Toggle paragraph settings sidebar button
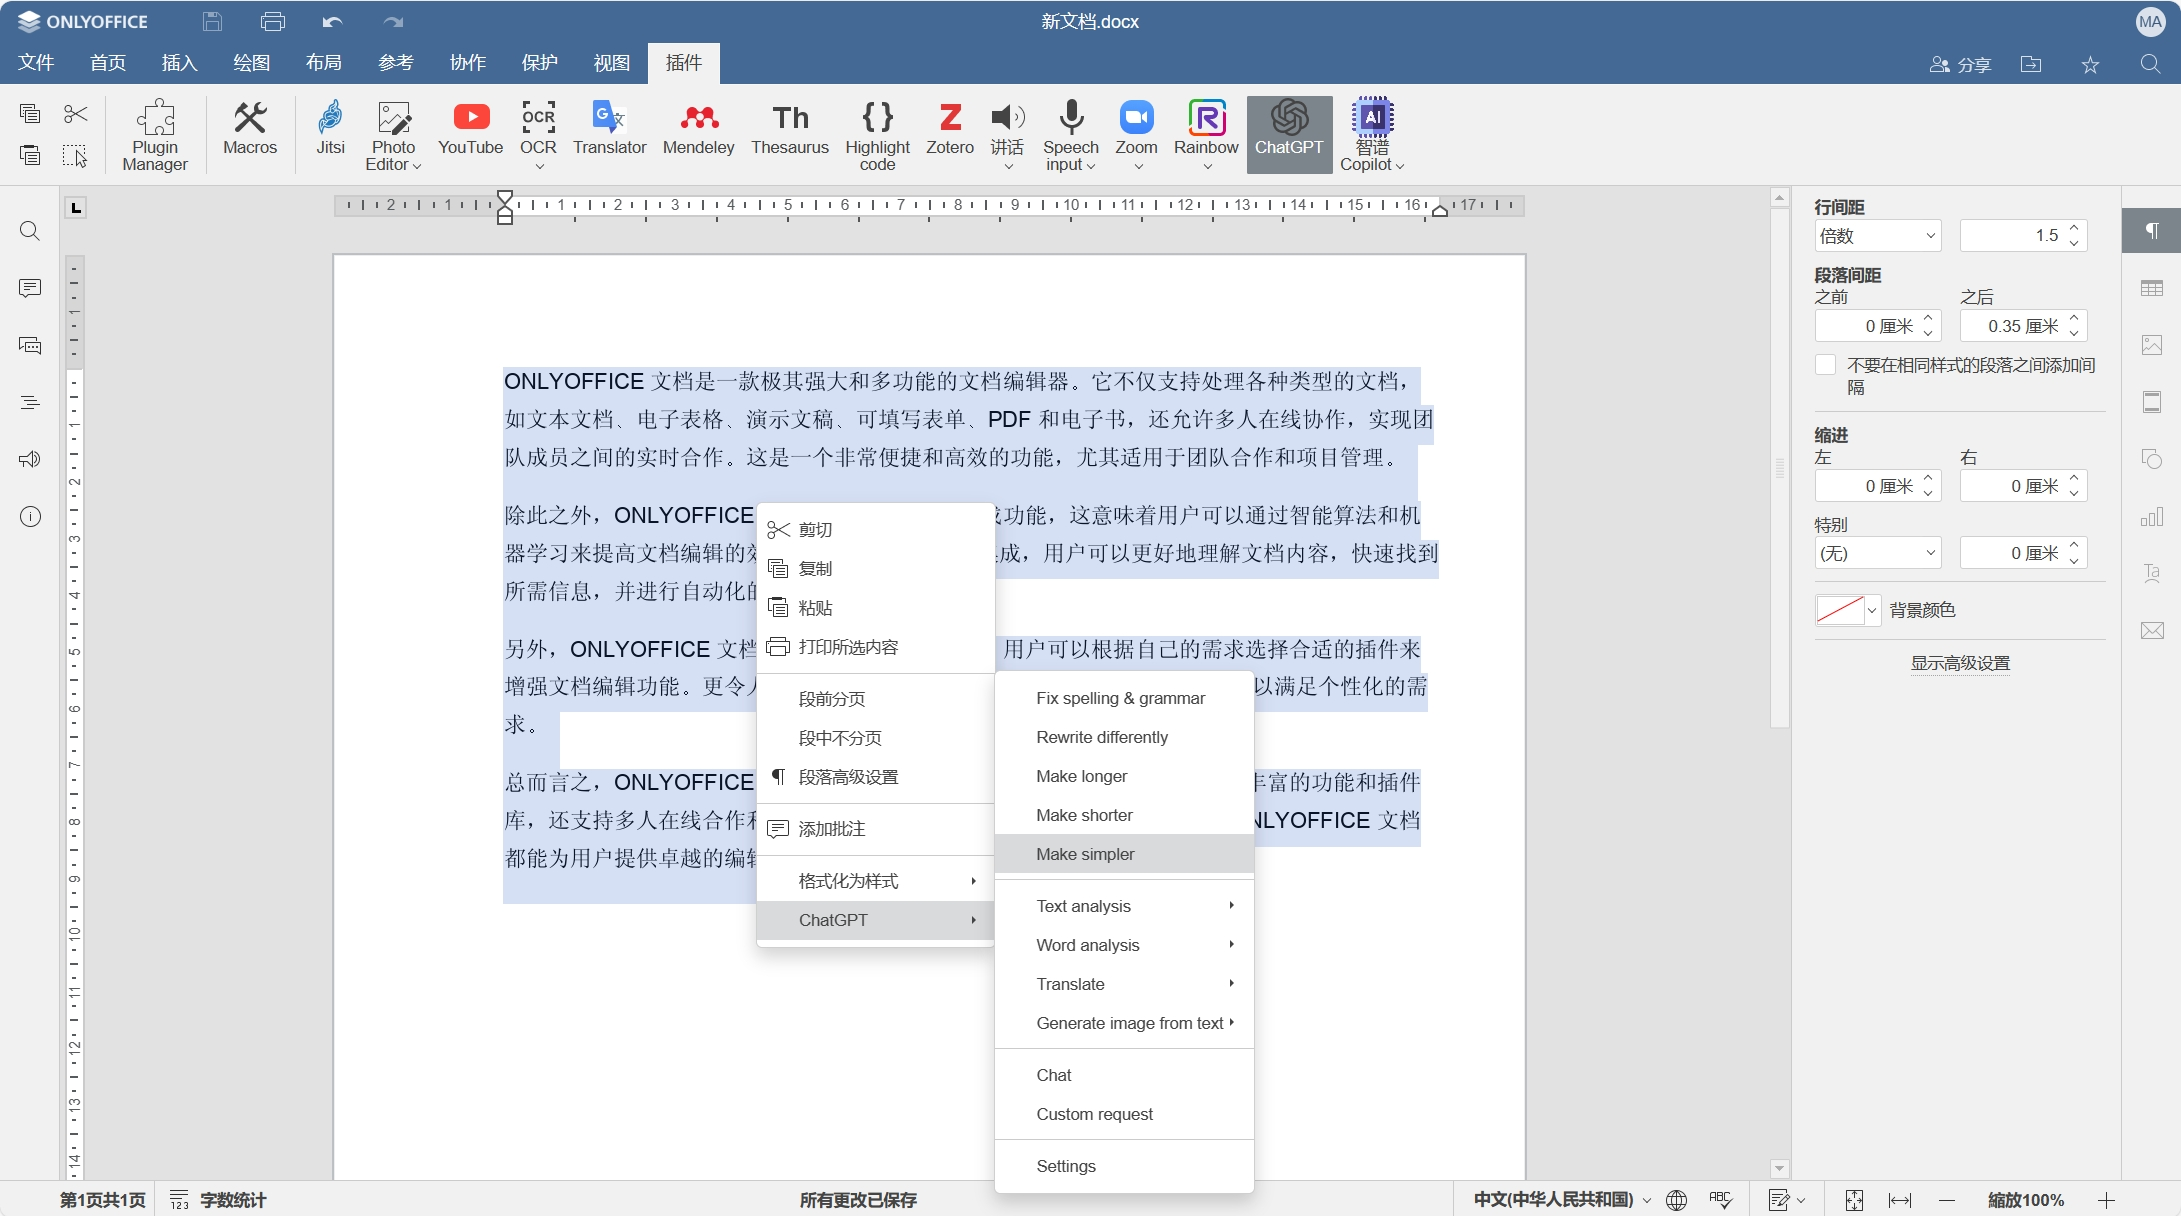This screenshot has width=2181, height=1216. point(2152,231)
